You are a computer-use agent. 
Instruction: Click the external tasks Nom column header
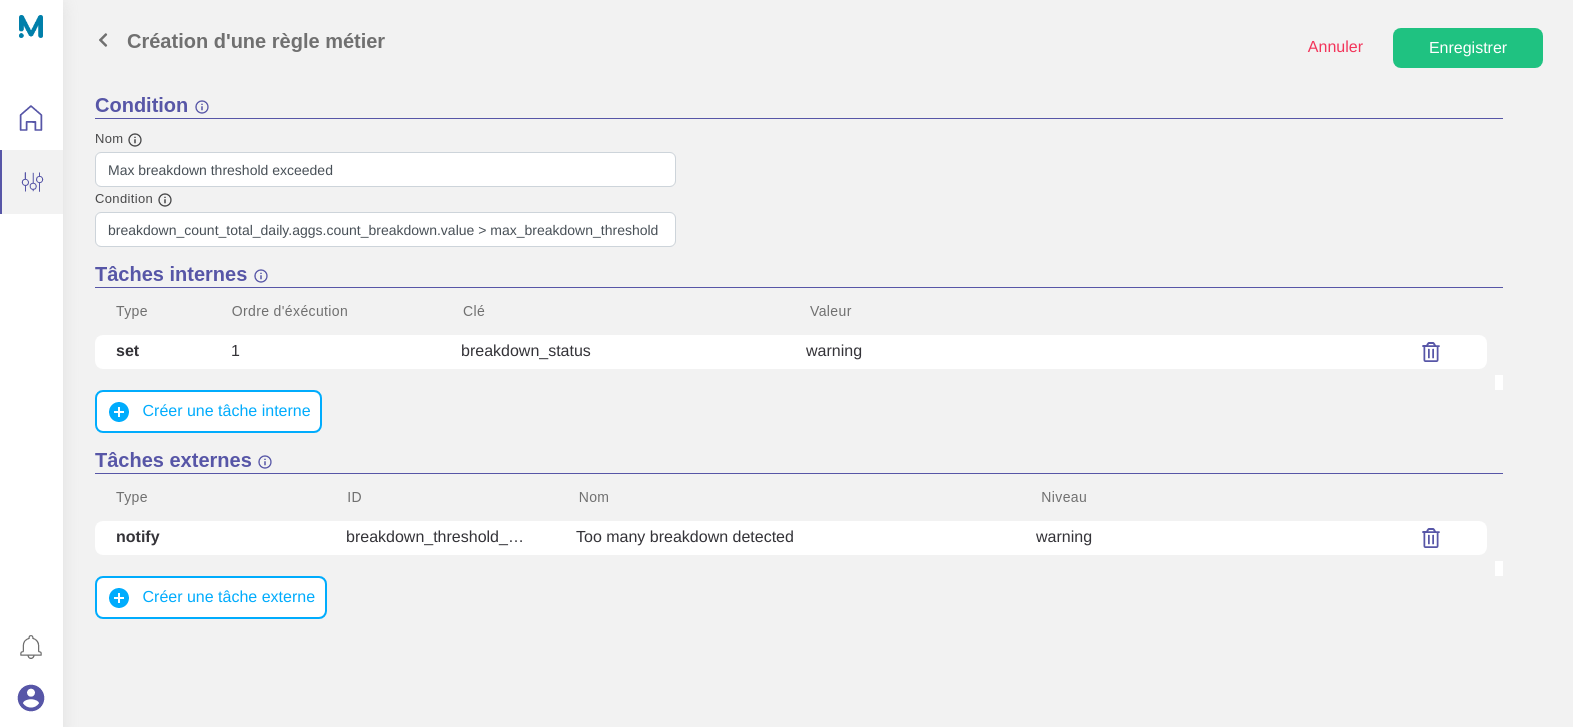tap(593, 497)
